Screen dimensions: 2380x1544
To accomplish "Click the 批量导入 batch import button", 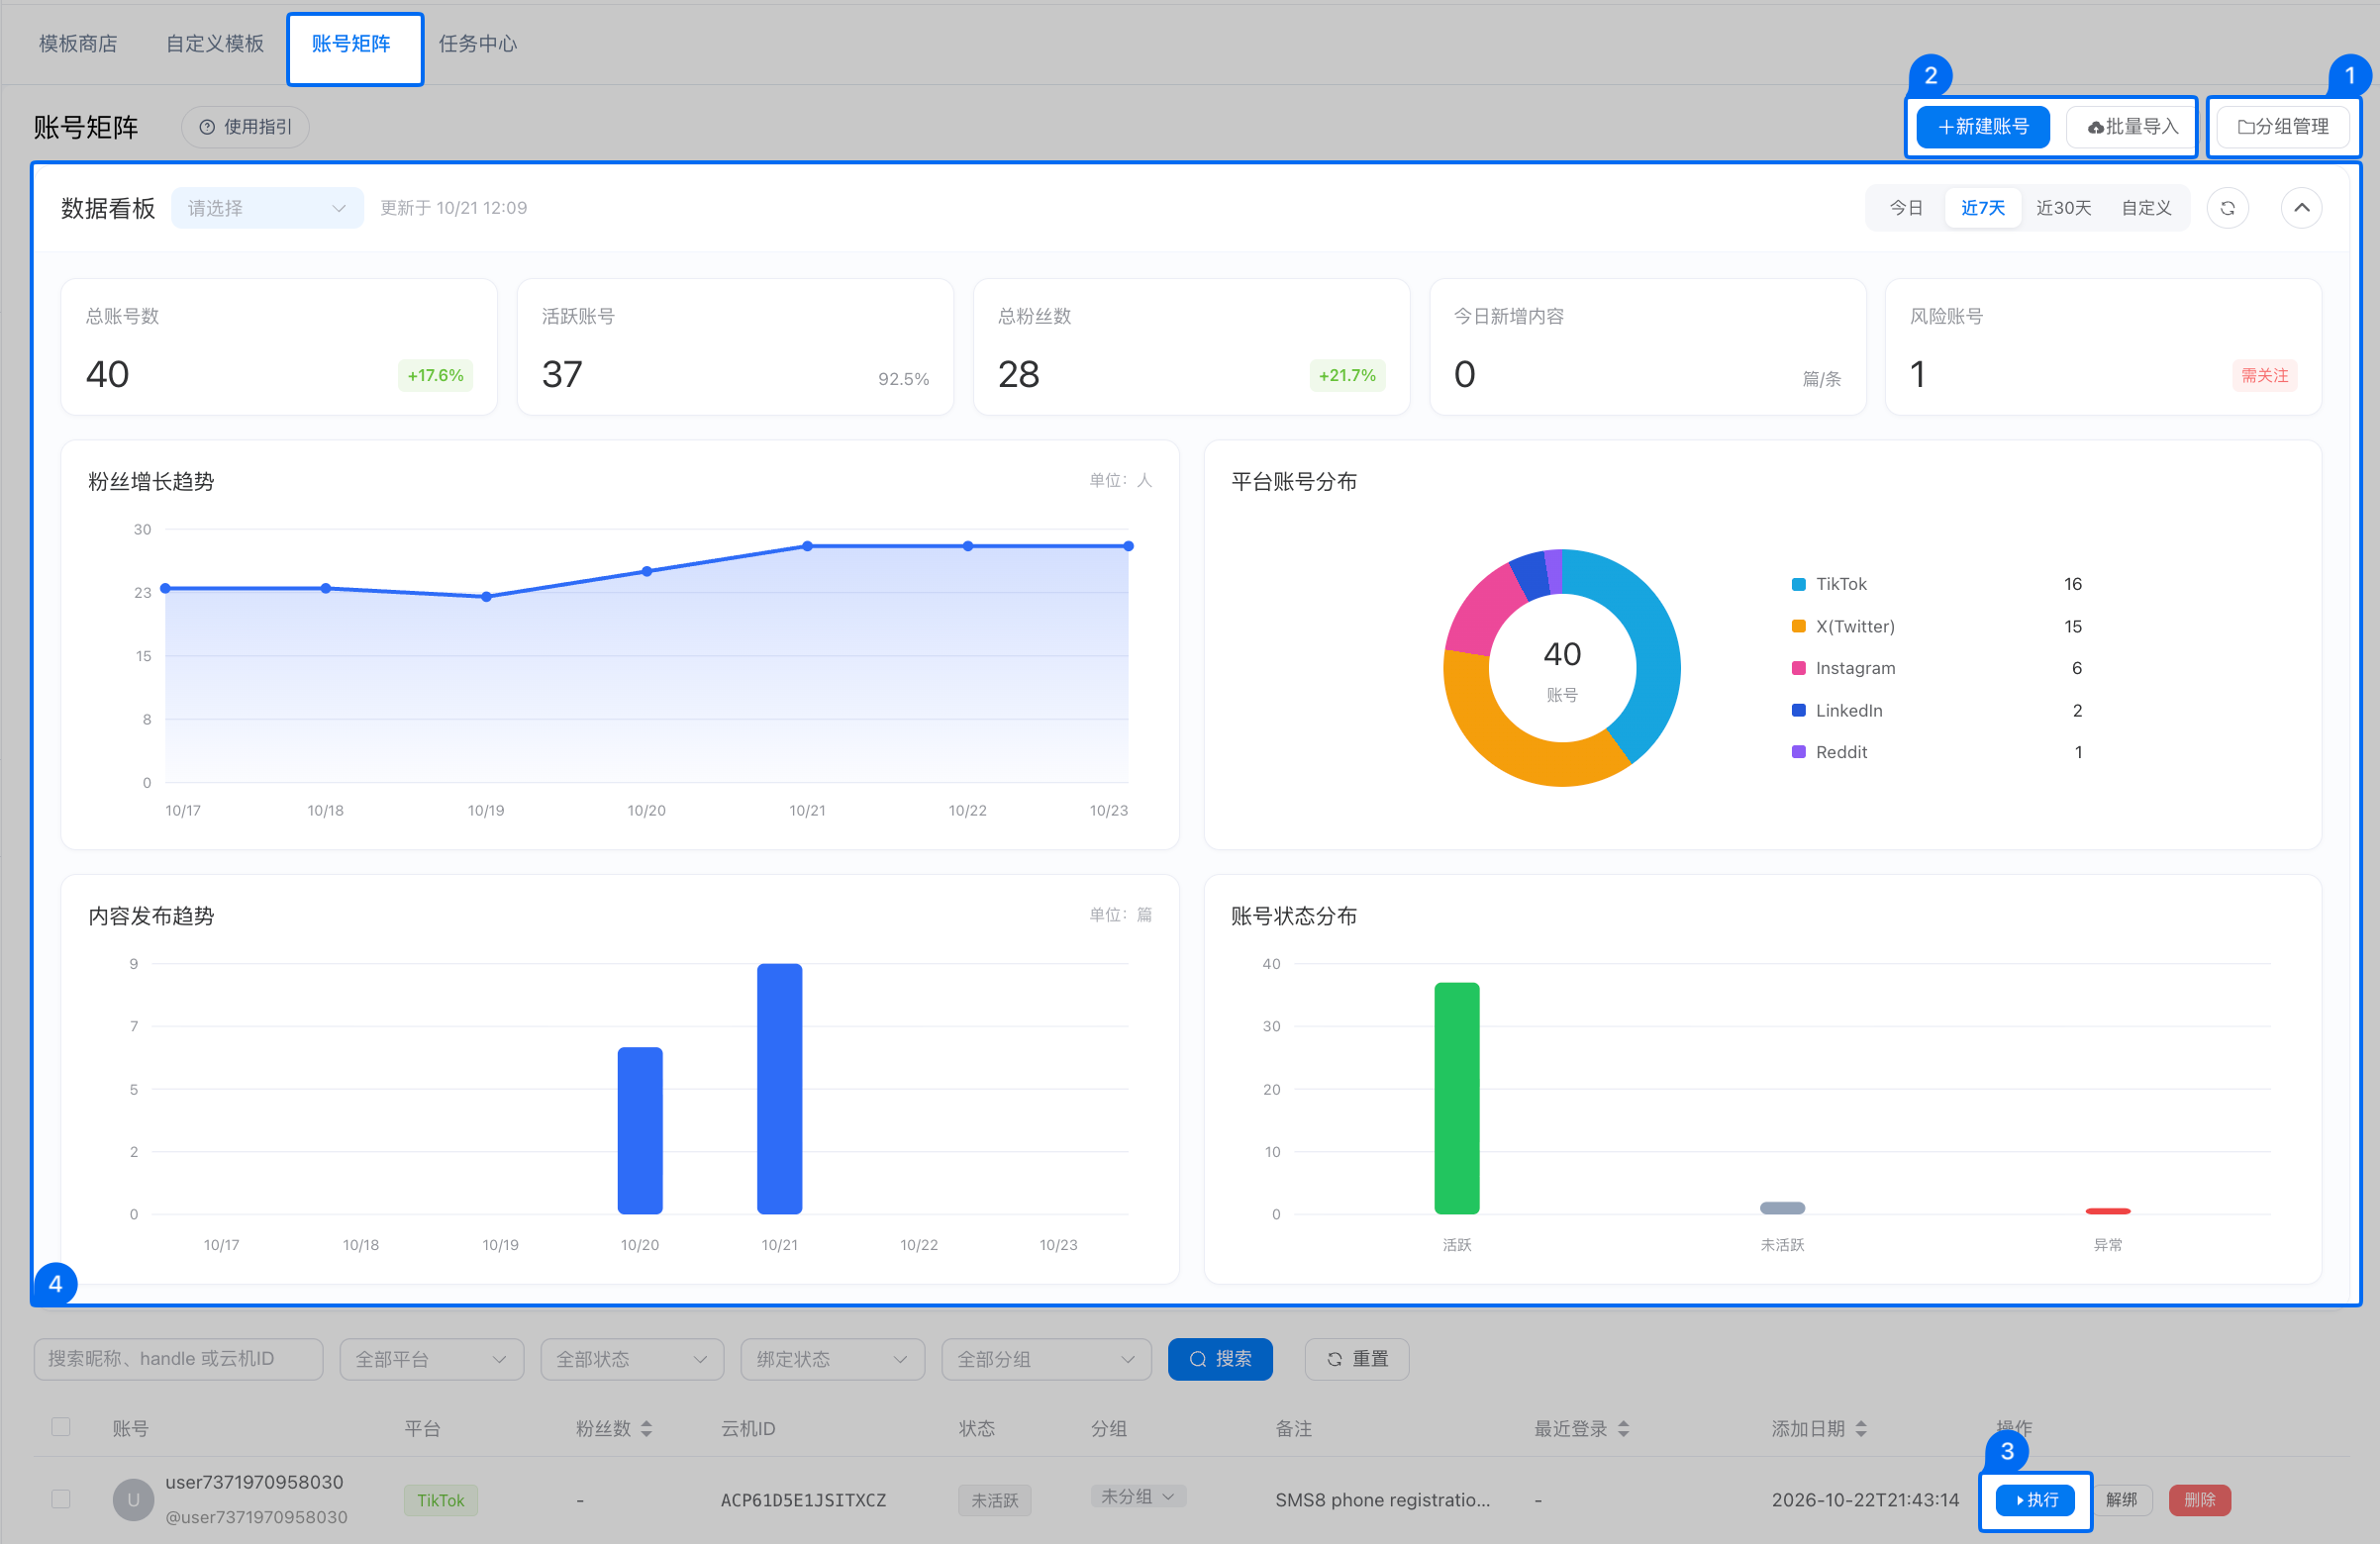I will [x=2131, y=127].
